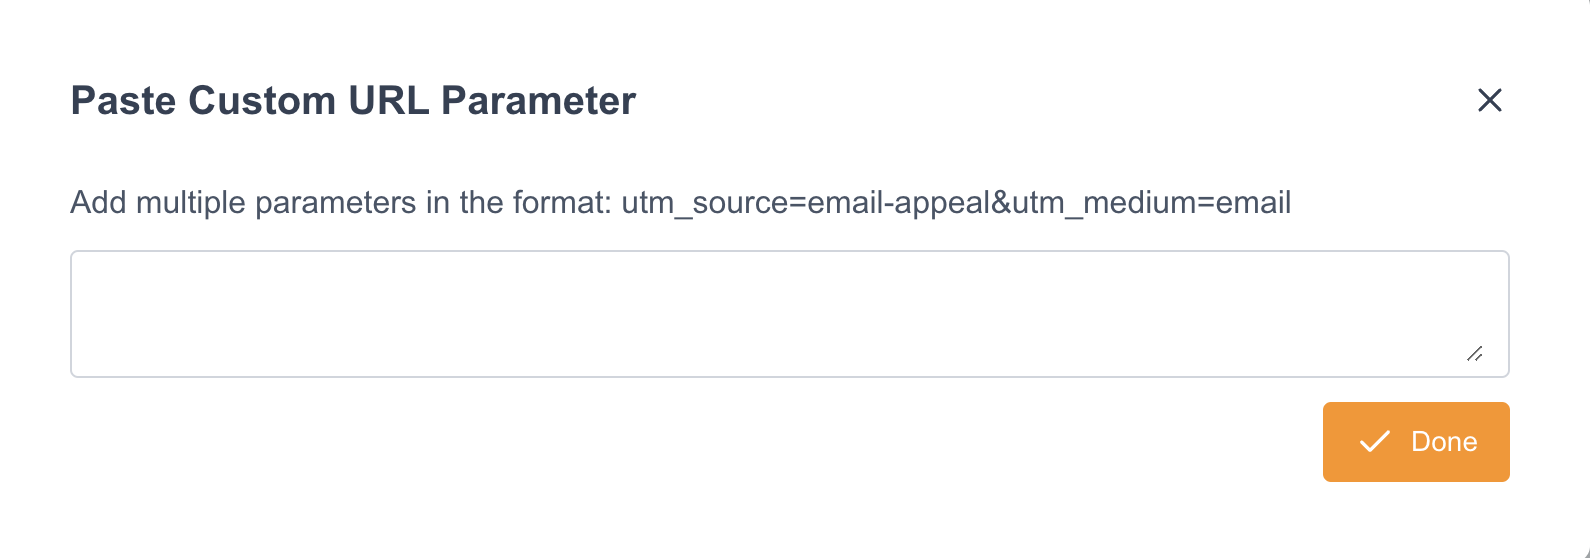Image resolution: width=1590 pixels, height=558 pixels.
Task: Confirm the parameters with the orange Done button
Action: click(x=1415, y=442)
